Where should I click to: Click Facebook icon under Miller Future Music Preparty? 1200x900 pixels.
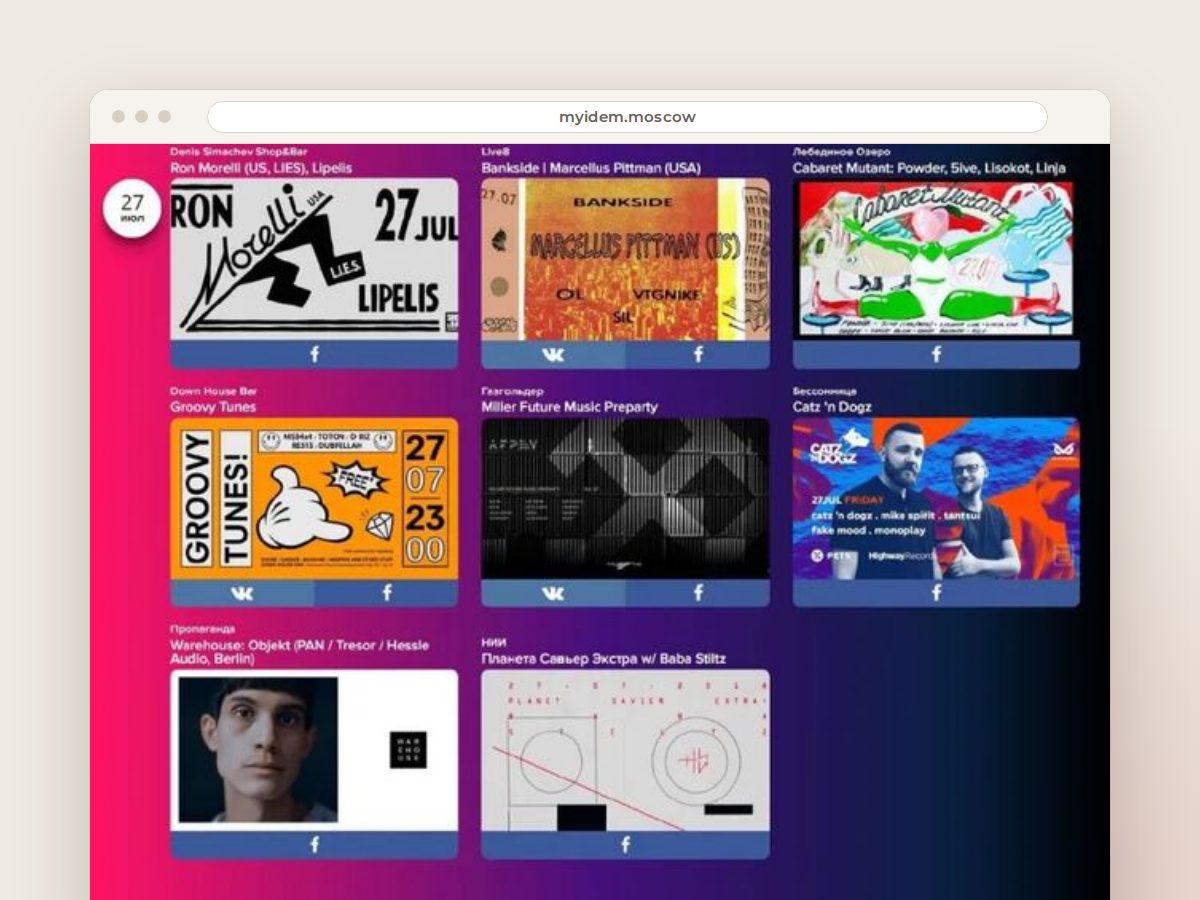pyautogui.click(x=698, y=593)
